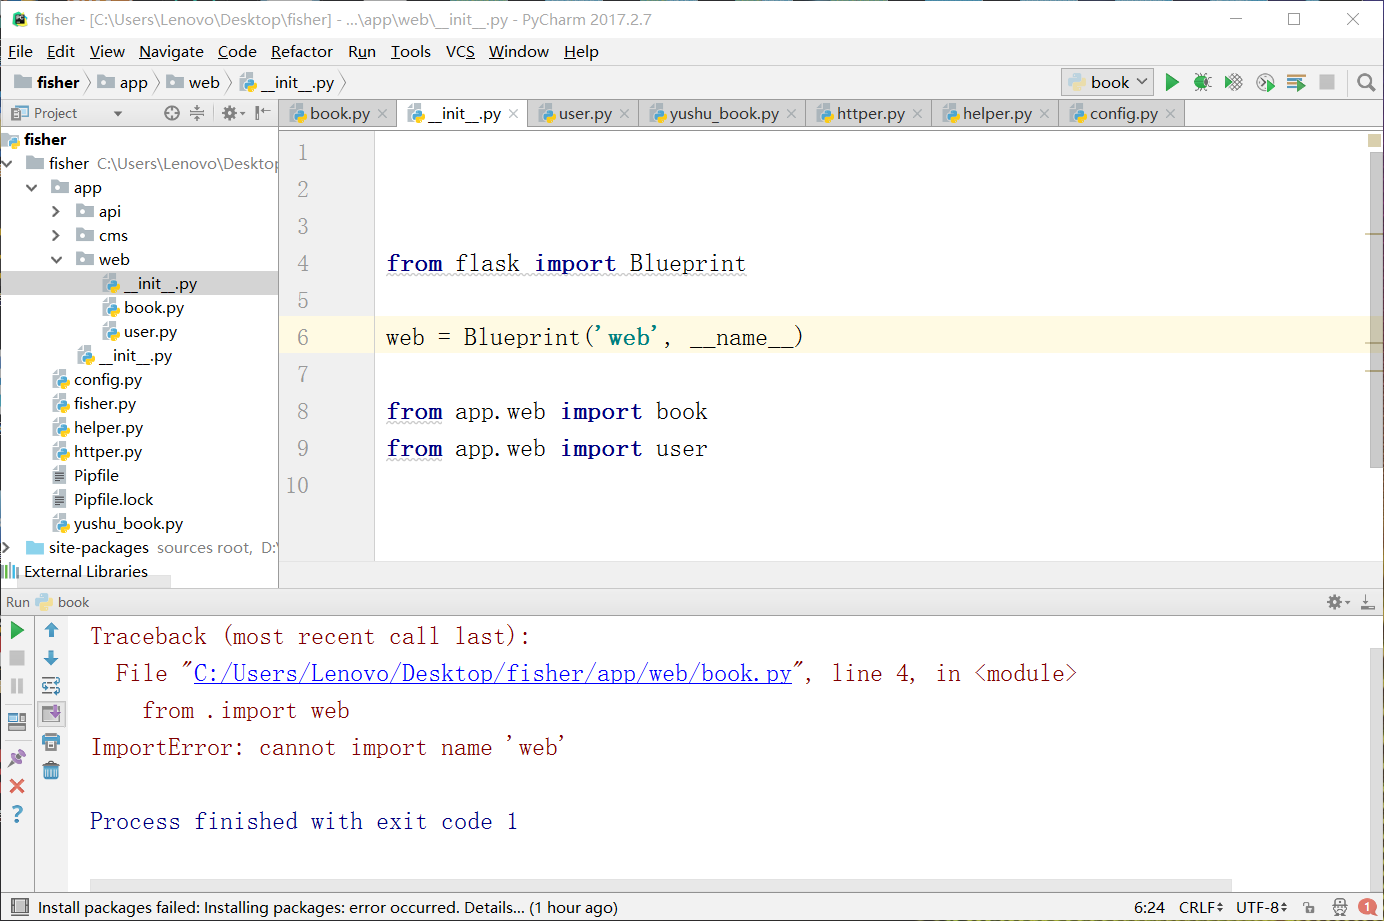Viewport: 1384px width, 921px height.
Task: Switch to book.py editor tab
Action: [339, 113]
